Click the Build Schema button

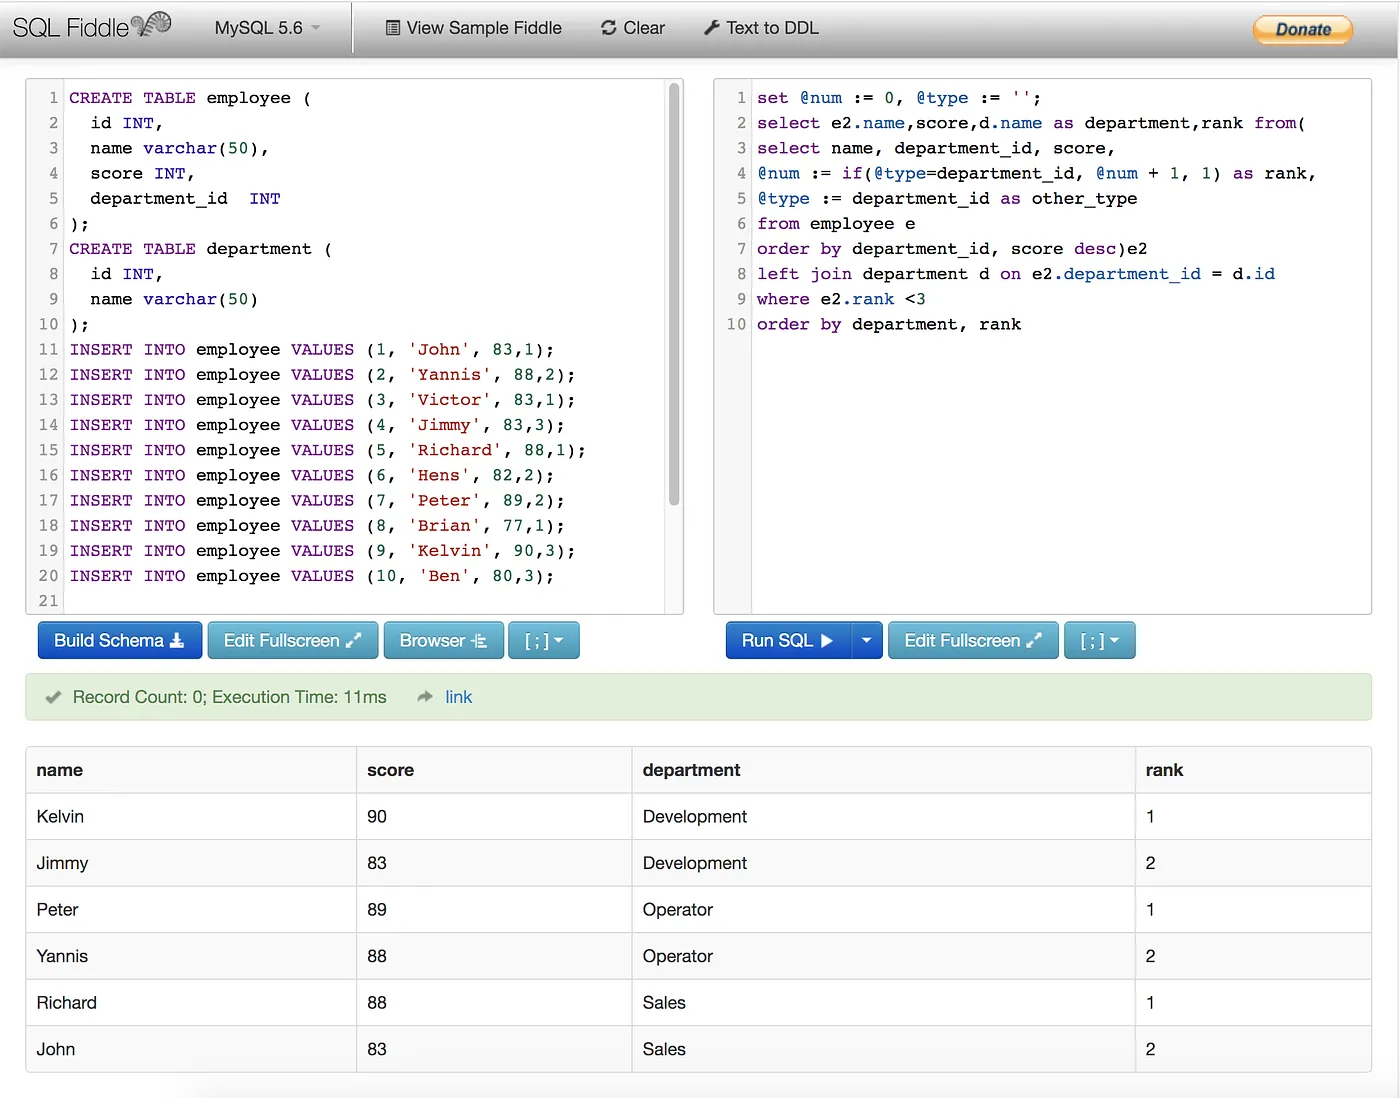120,640
